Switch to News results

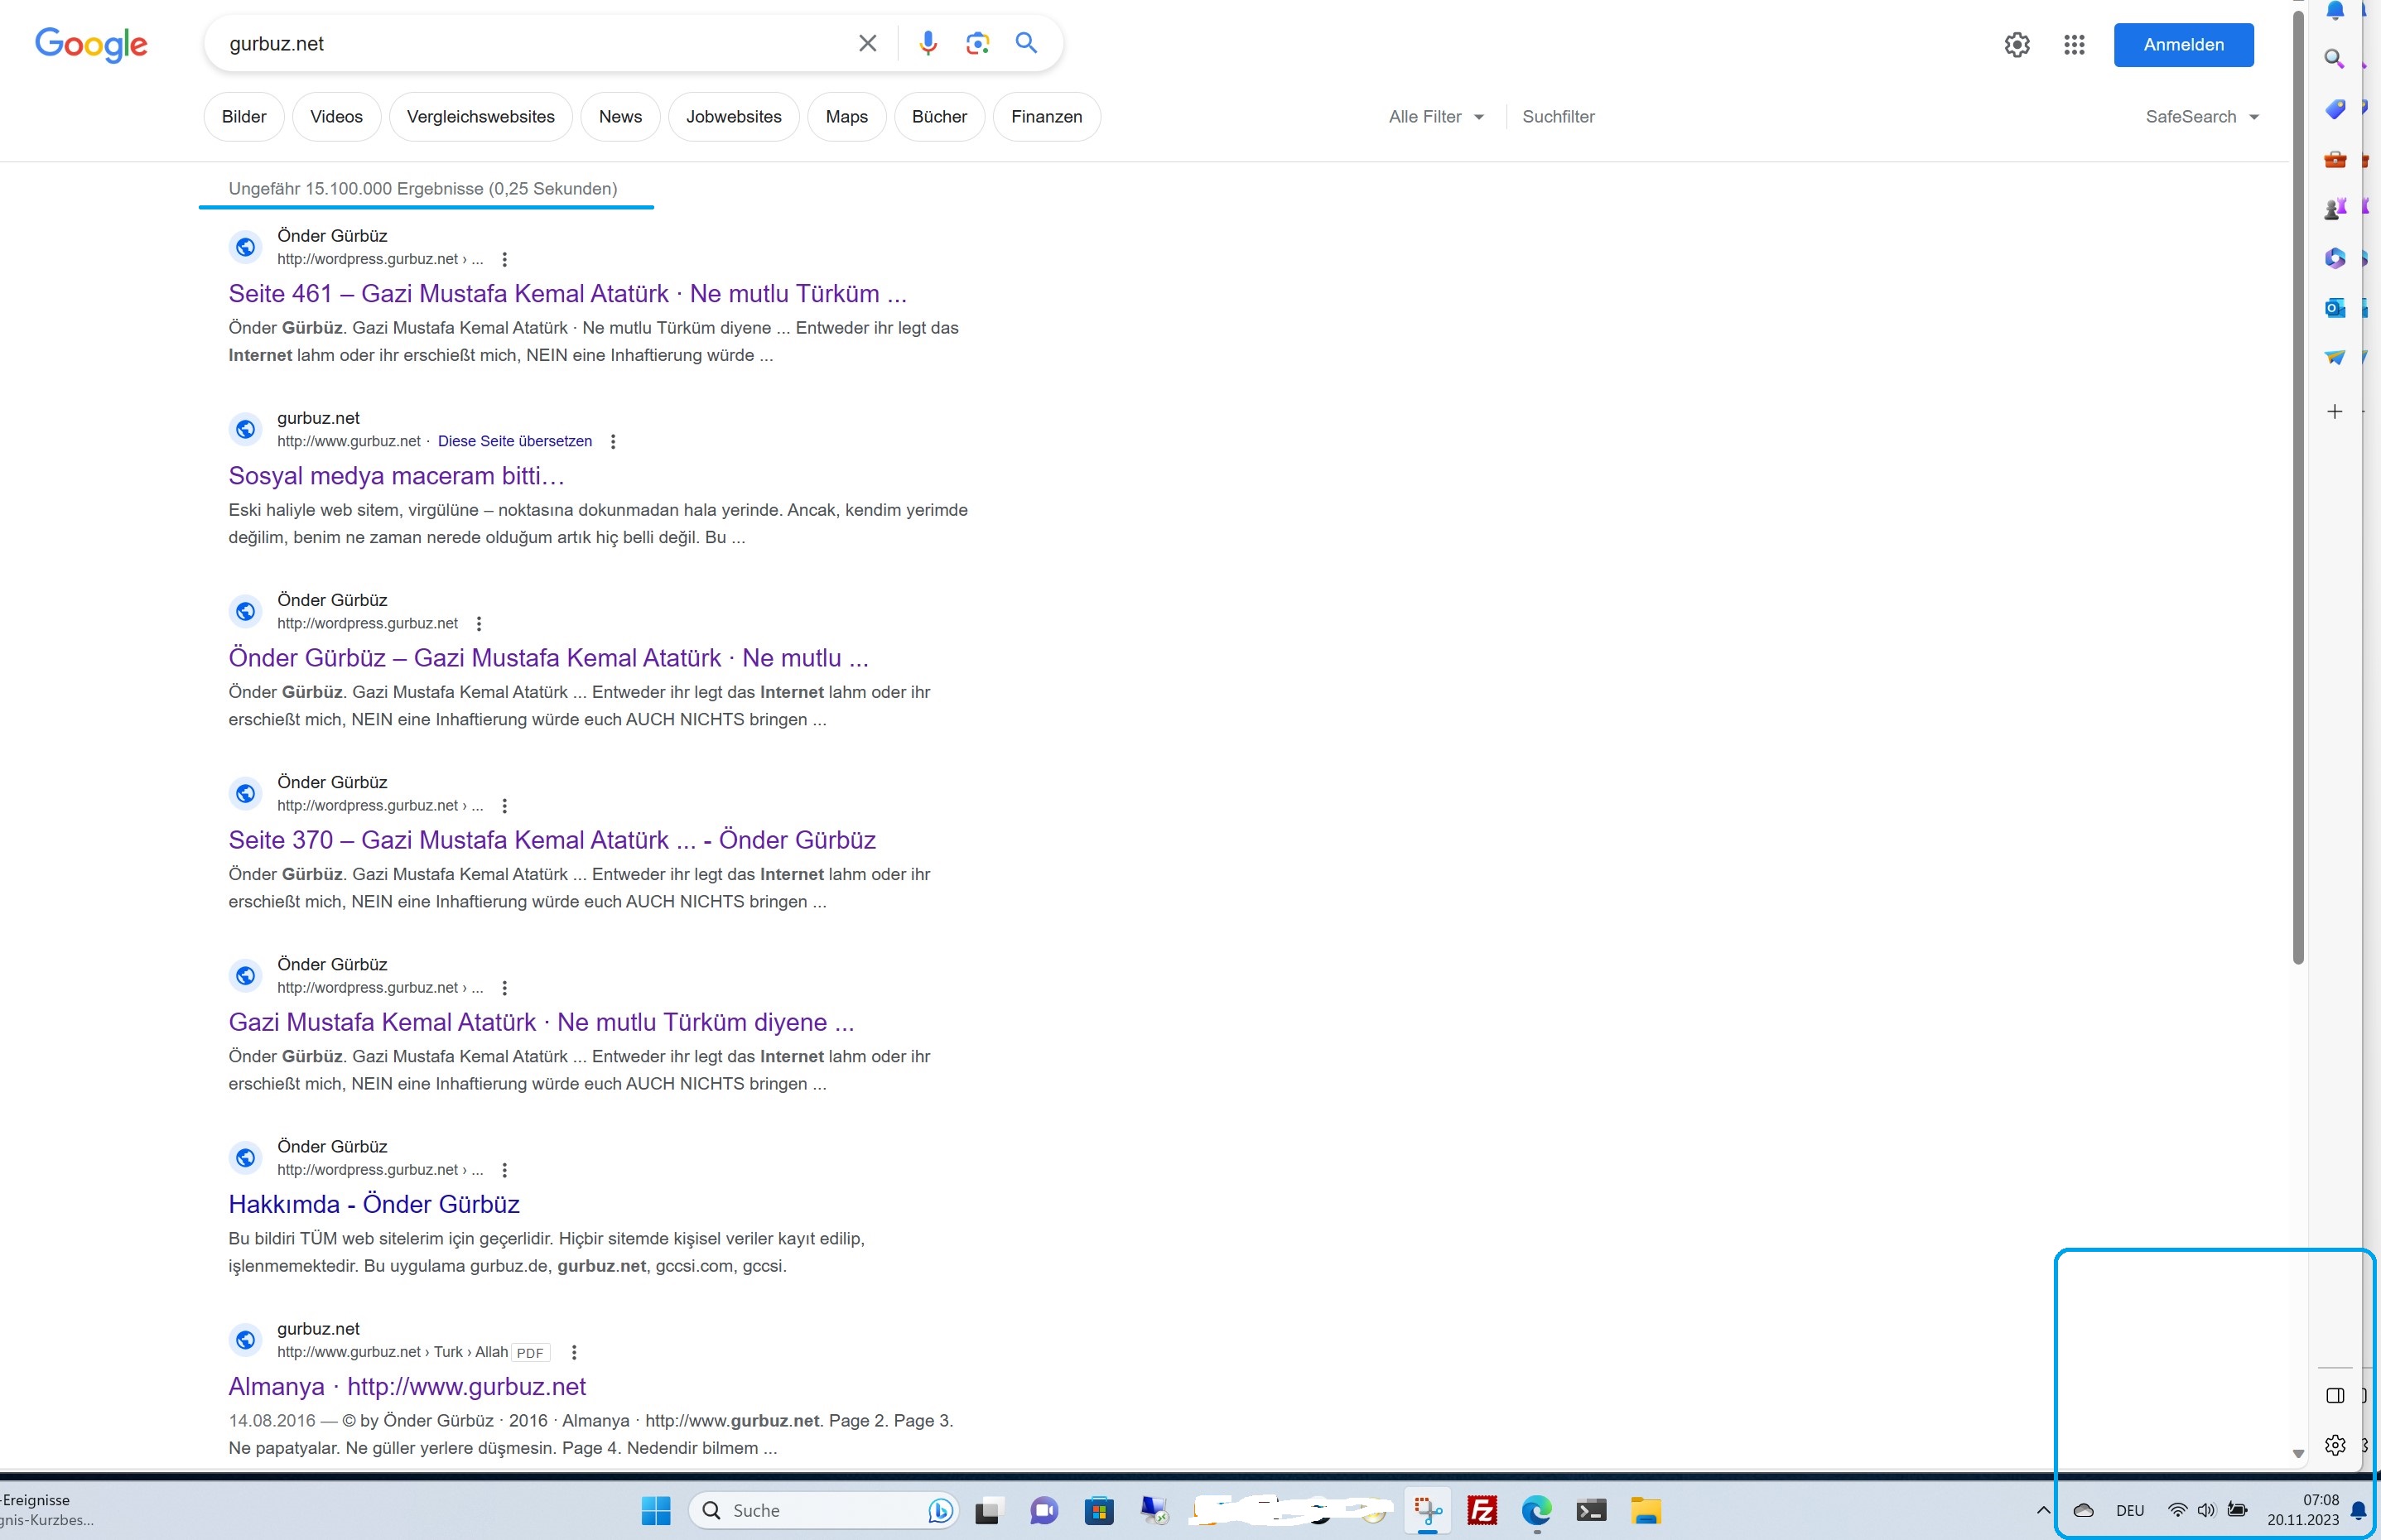(x=620, y=117)
